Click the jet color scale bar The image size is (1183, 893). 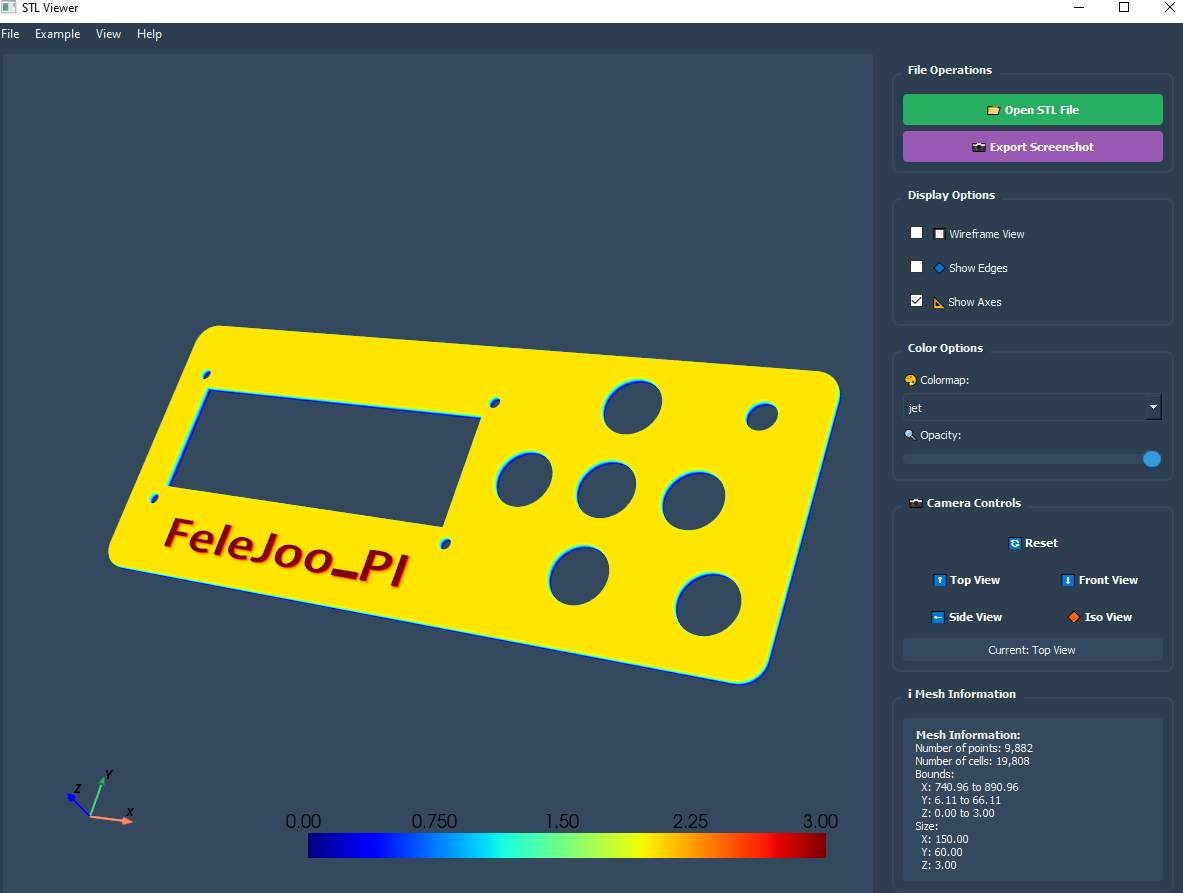point(567,845)
